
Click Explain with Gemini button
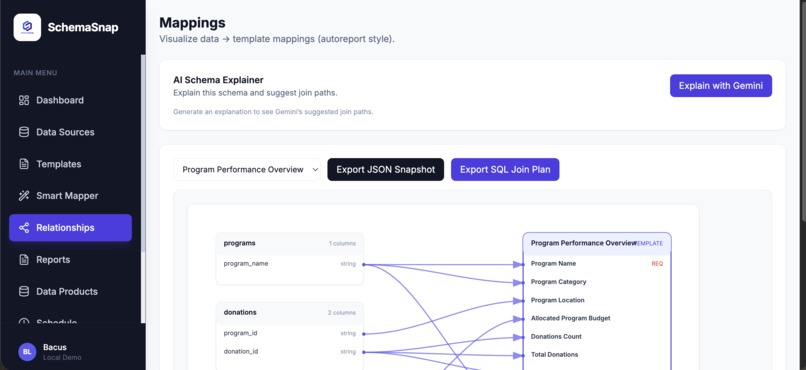point(721,86)
